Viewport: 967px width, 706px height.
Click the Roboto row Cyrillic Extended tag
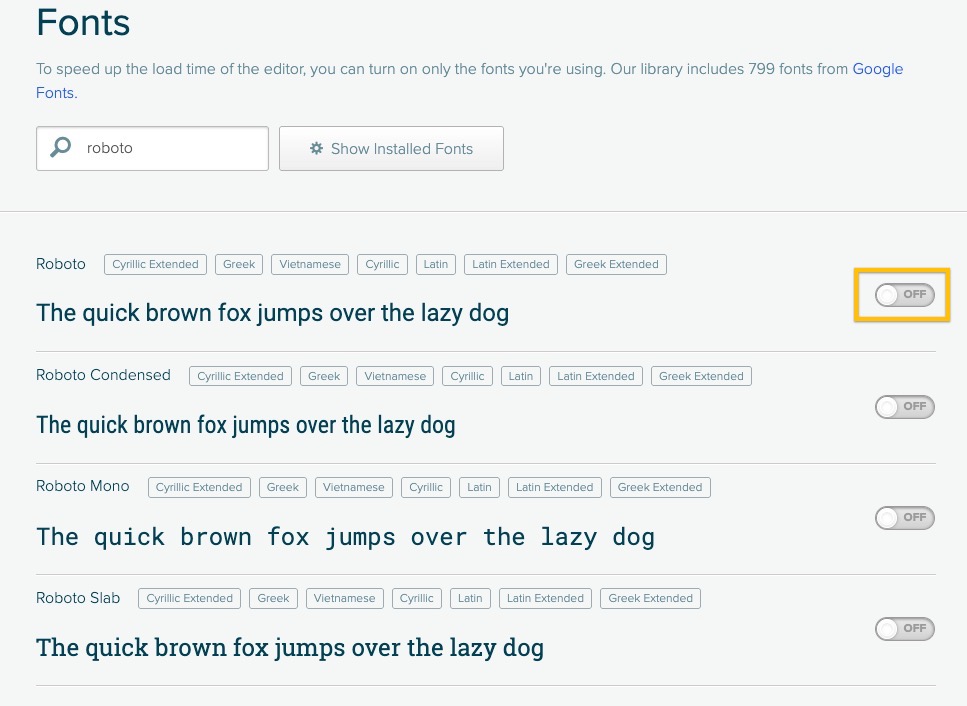tap(155, 265)
